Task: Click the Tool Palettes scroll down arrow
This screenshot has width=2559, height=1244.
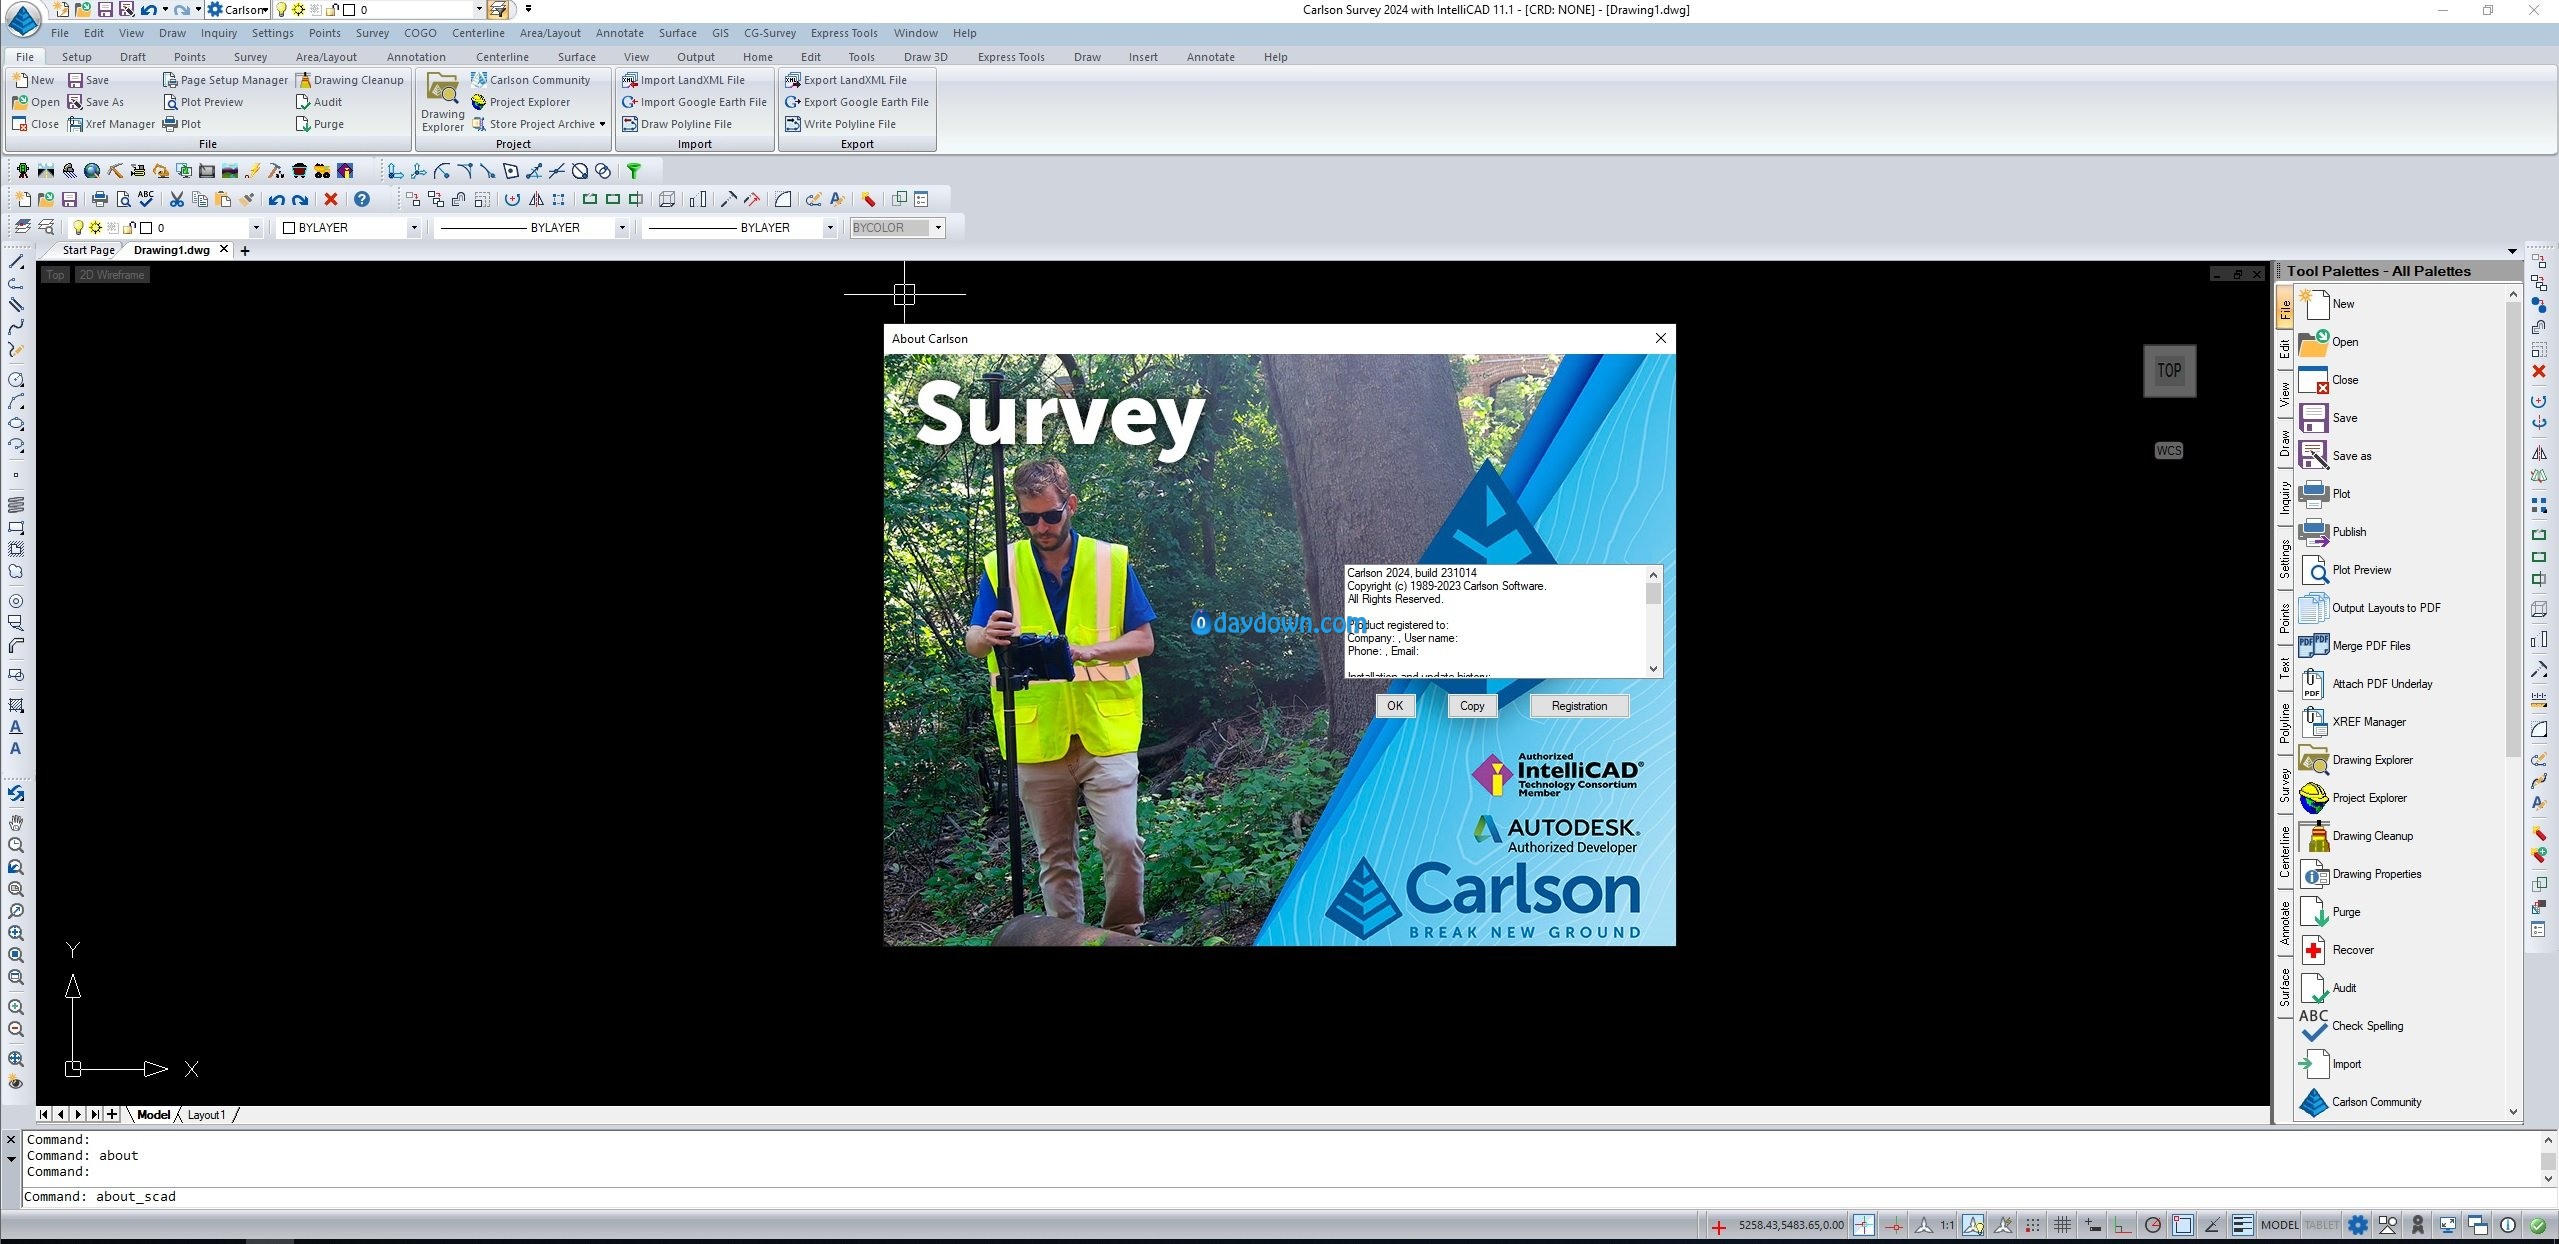Action: [2513, 1112]
